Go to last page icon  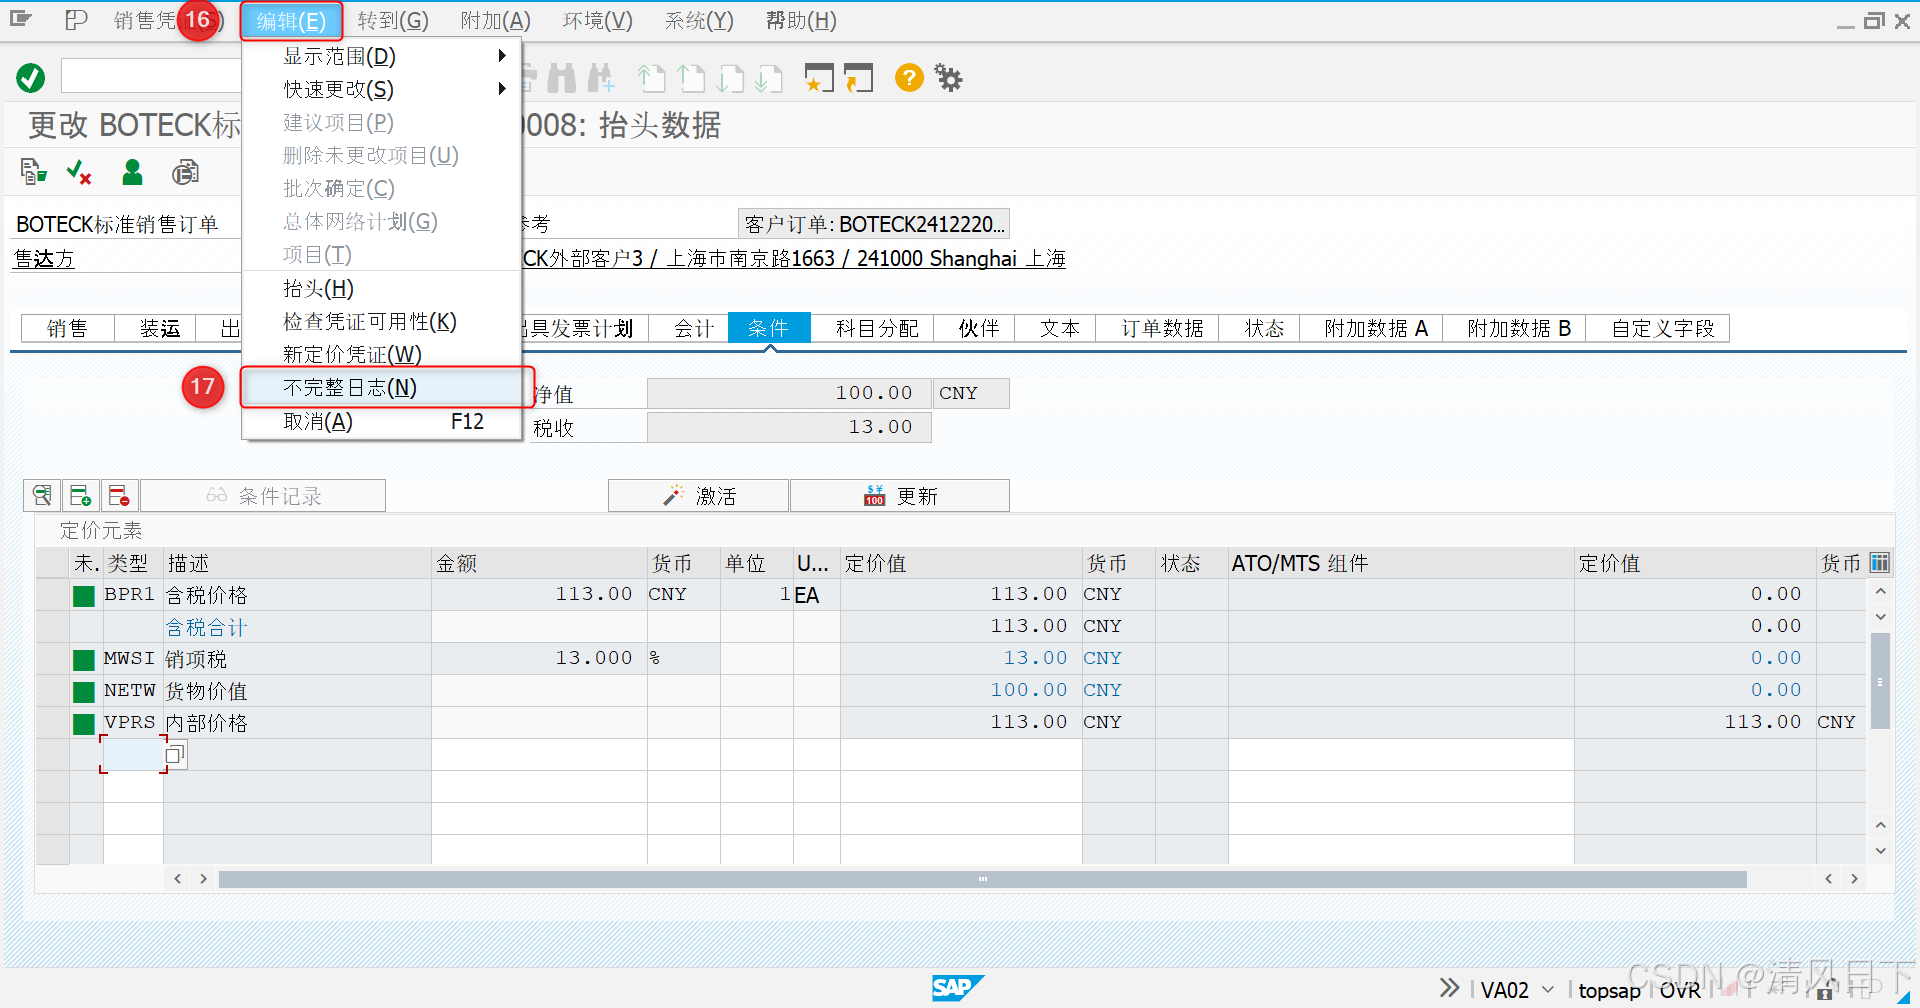click(769, 78)
